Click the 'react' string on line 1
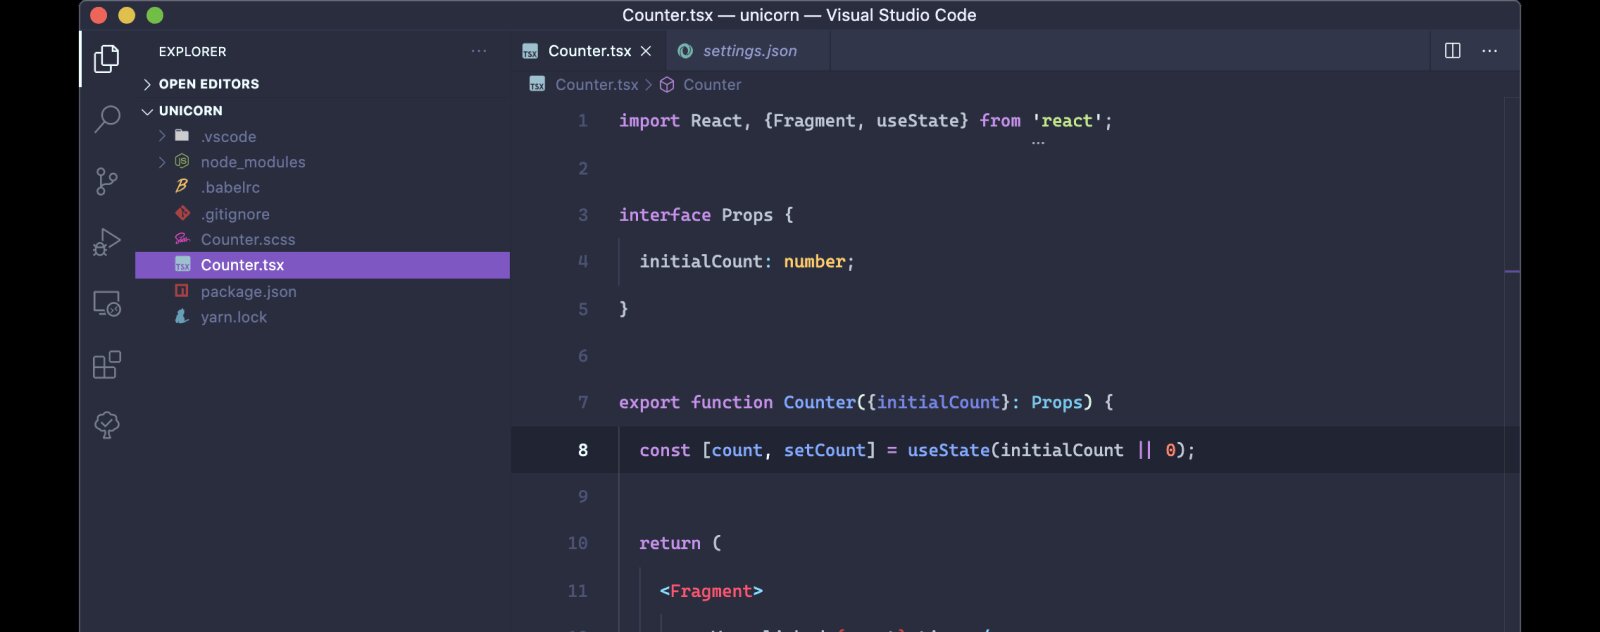1600x632 pixels. point(1067,121)
